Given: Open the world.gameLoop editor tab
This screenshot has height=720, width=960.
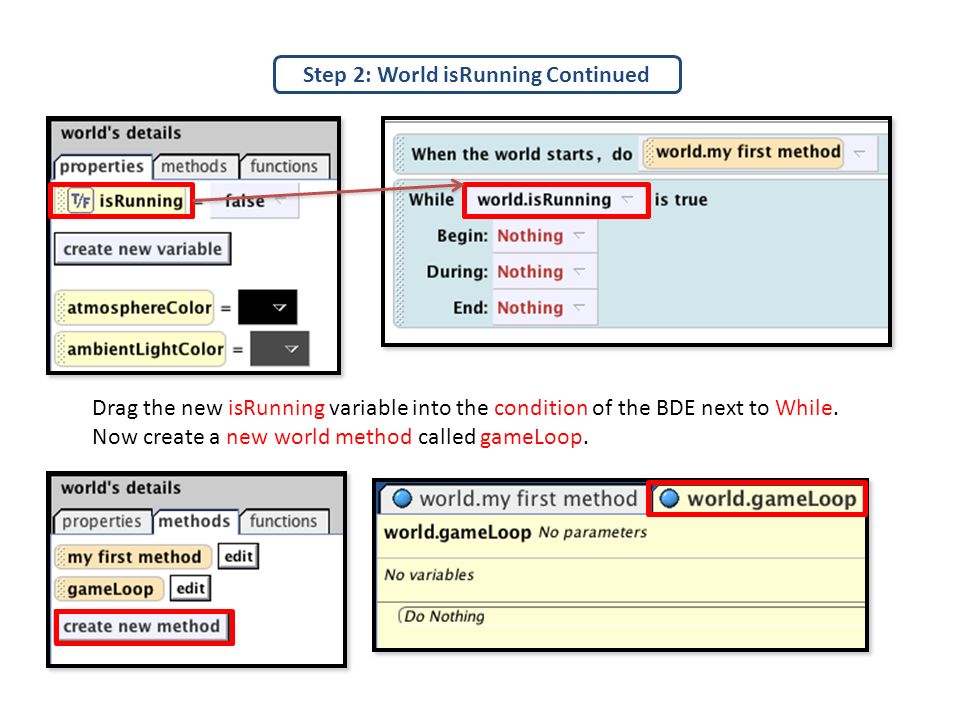Looking at the screenshot, I should [x=757, y=498].
